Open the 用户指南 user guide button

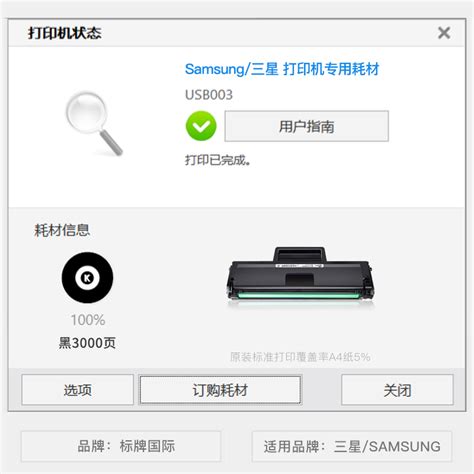(x=306, y=126)
